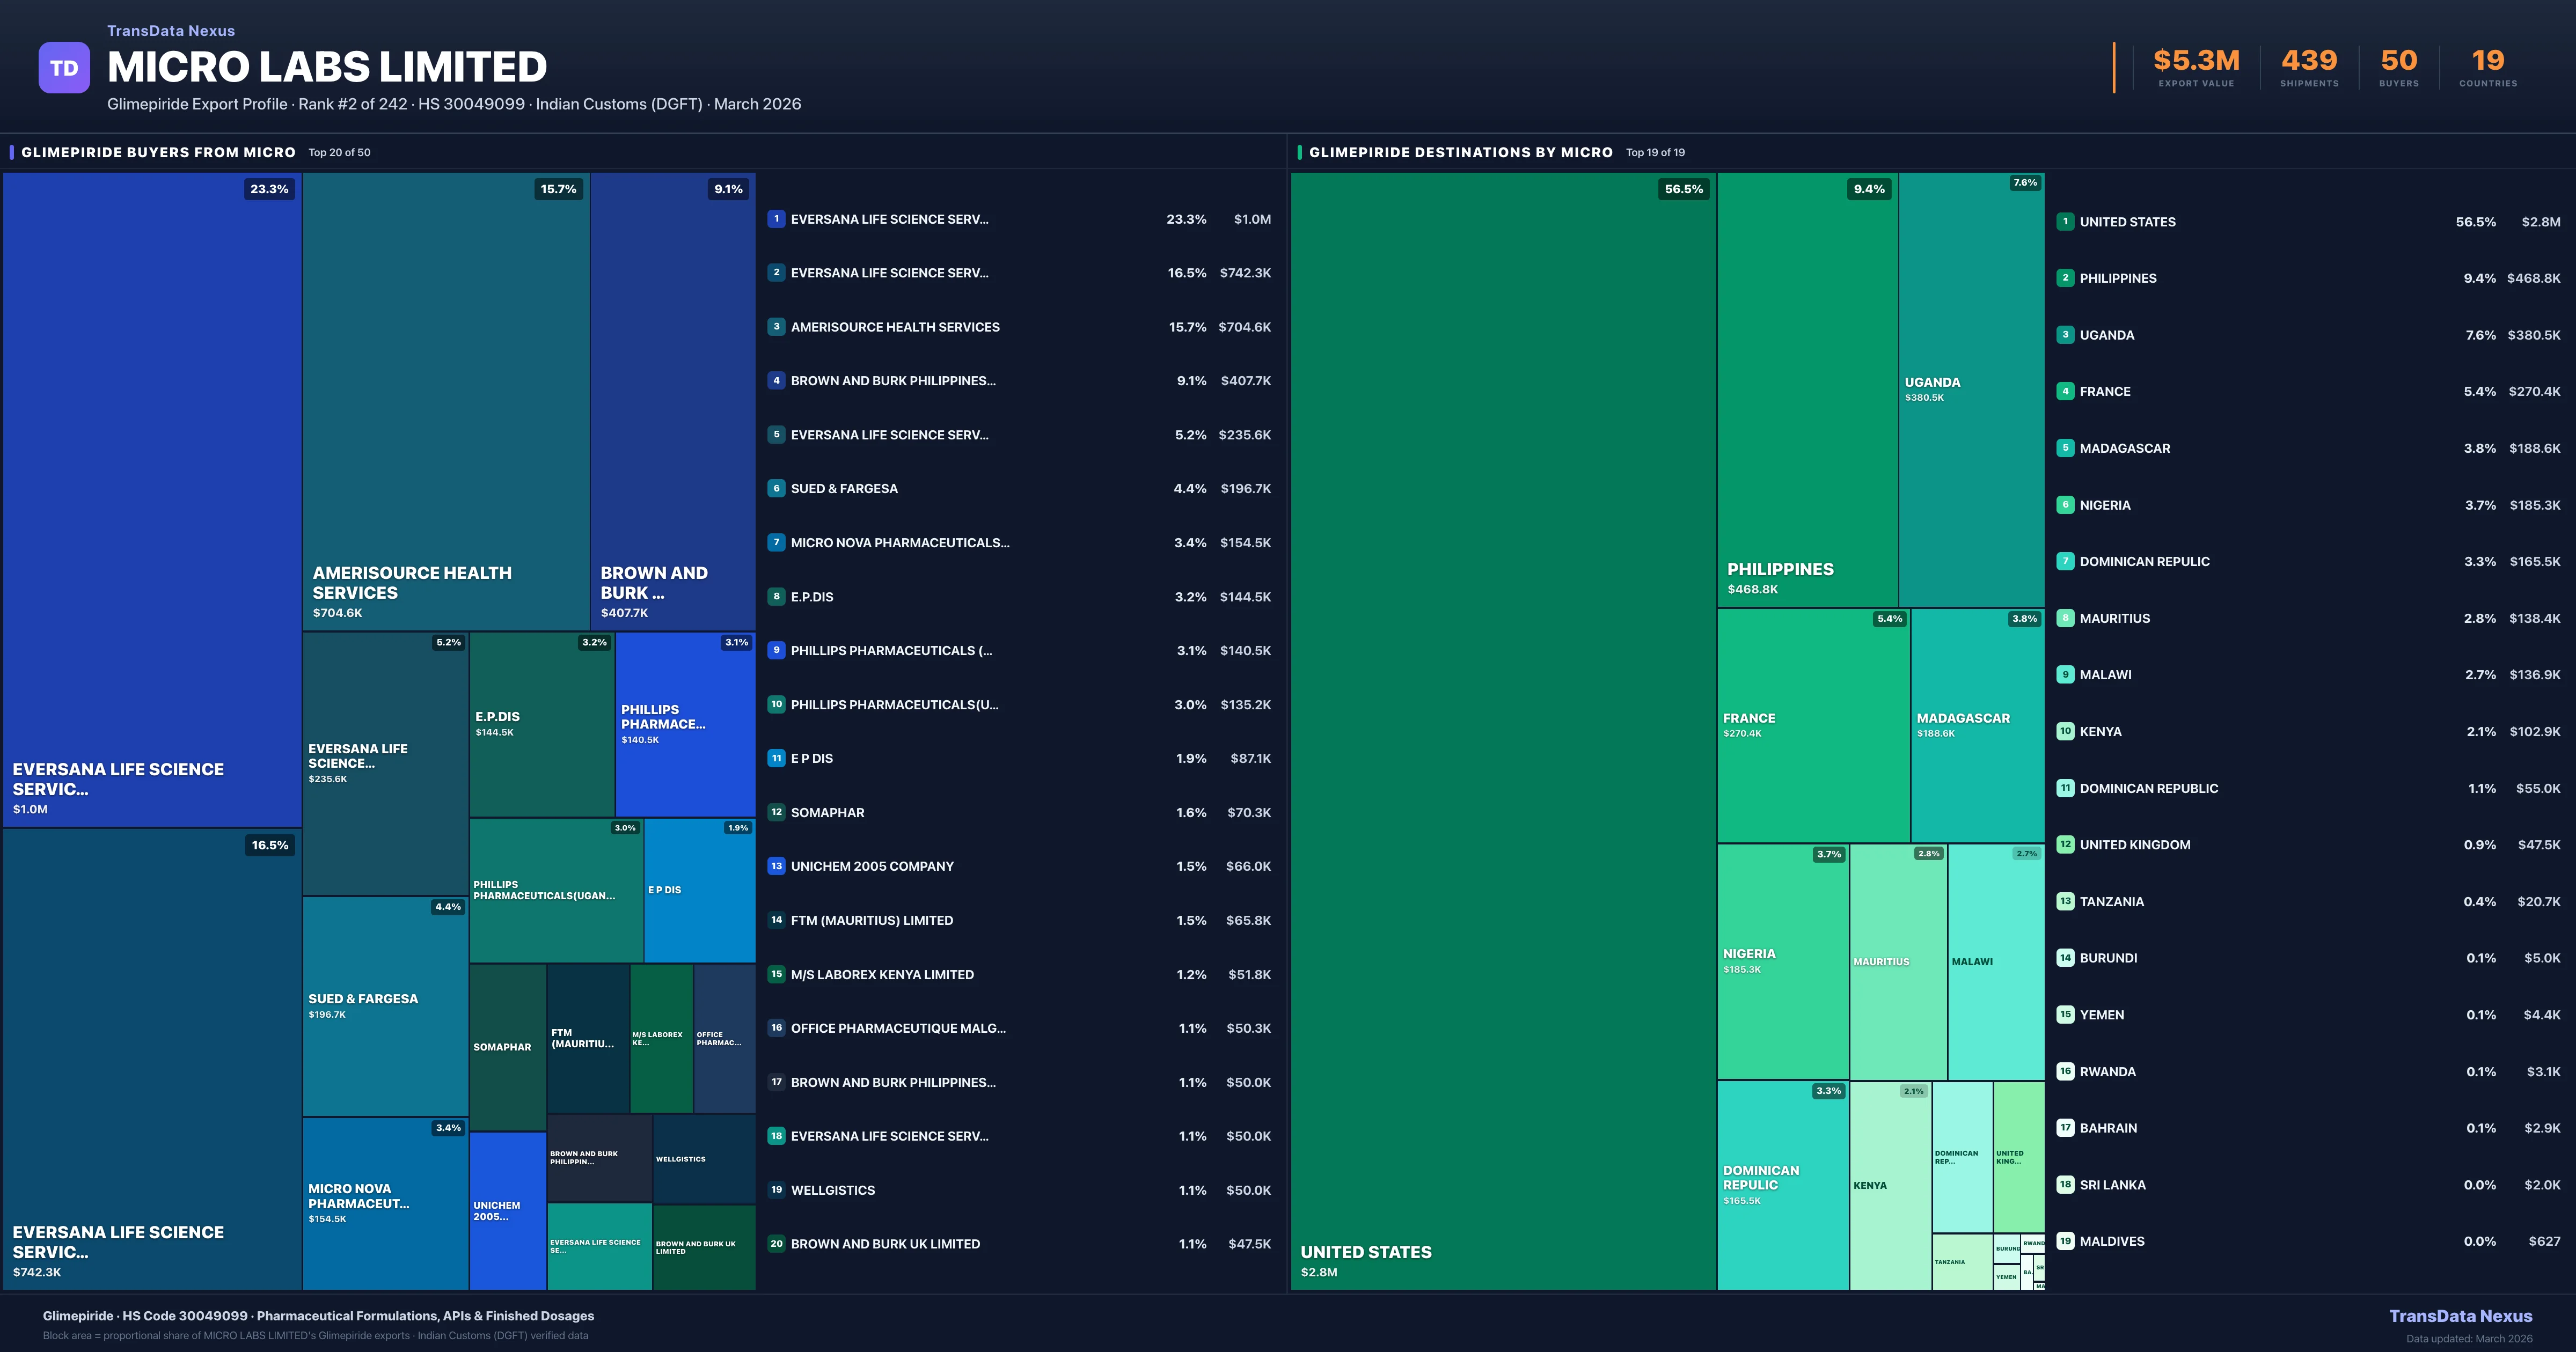Click rank badge 1 for Eversana
The width and height of the screenshot is (2576, 1352).
(x=776, y=219)
